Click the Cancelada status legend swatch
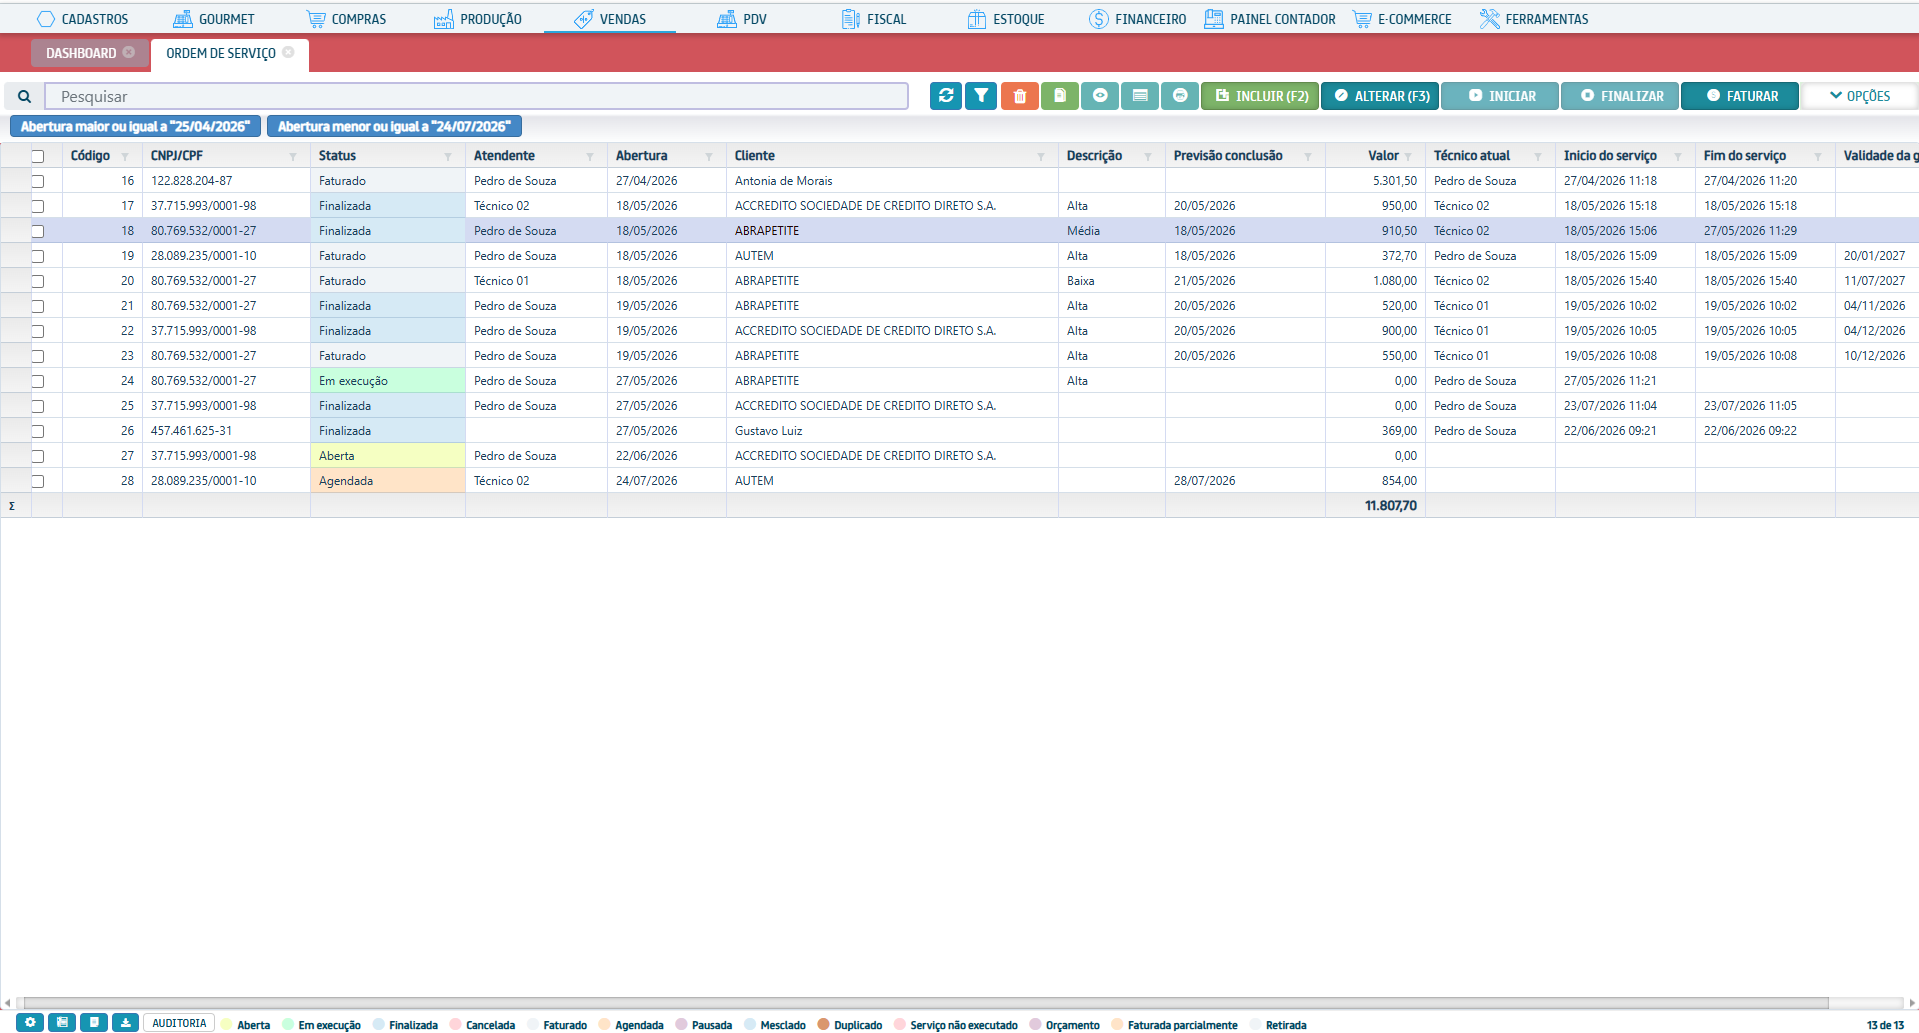The width and height of the screenshot is (1919, 1033). coord(456,1024)
